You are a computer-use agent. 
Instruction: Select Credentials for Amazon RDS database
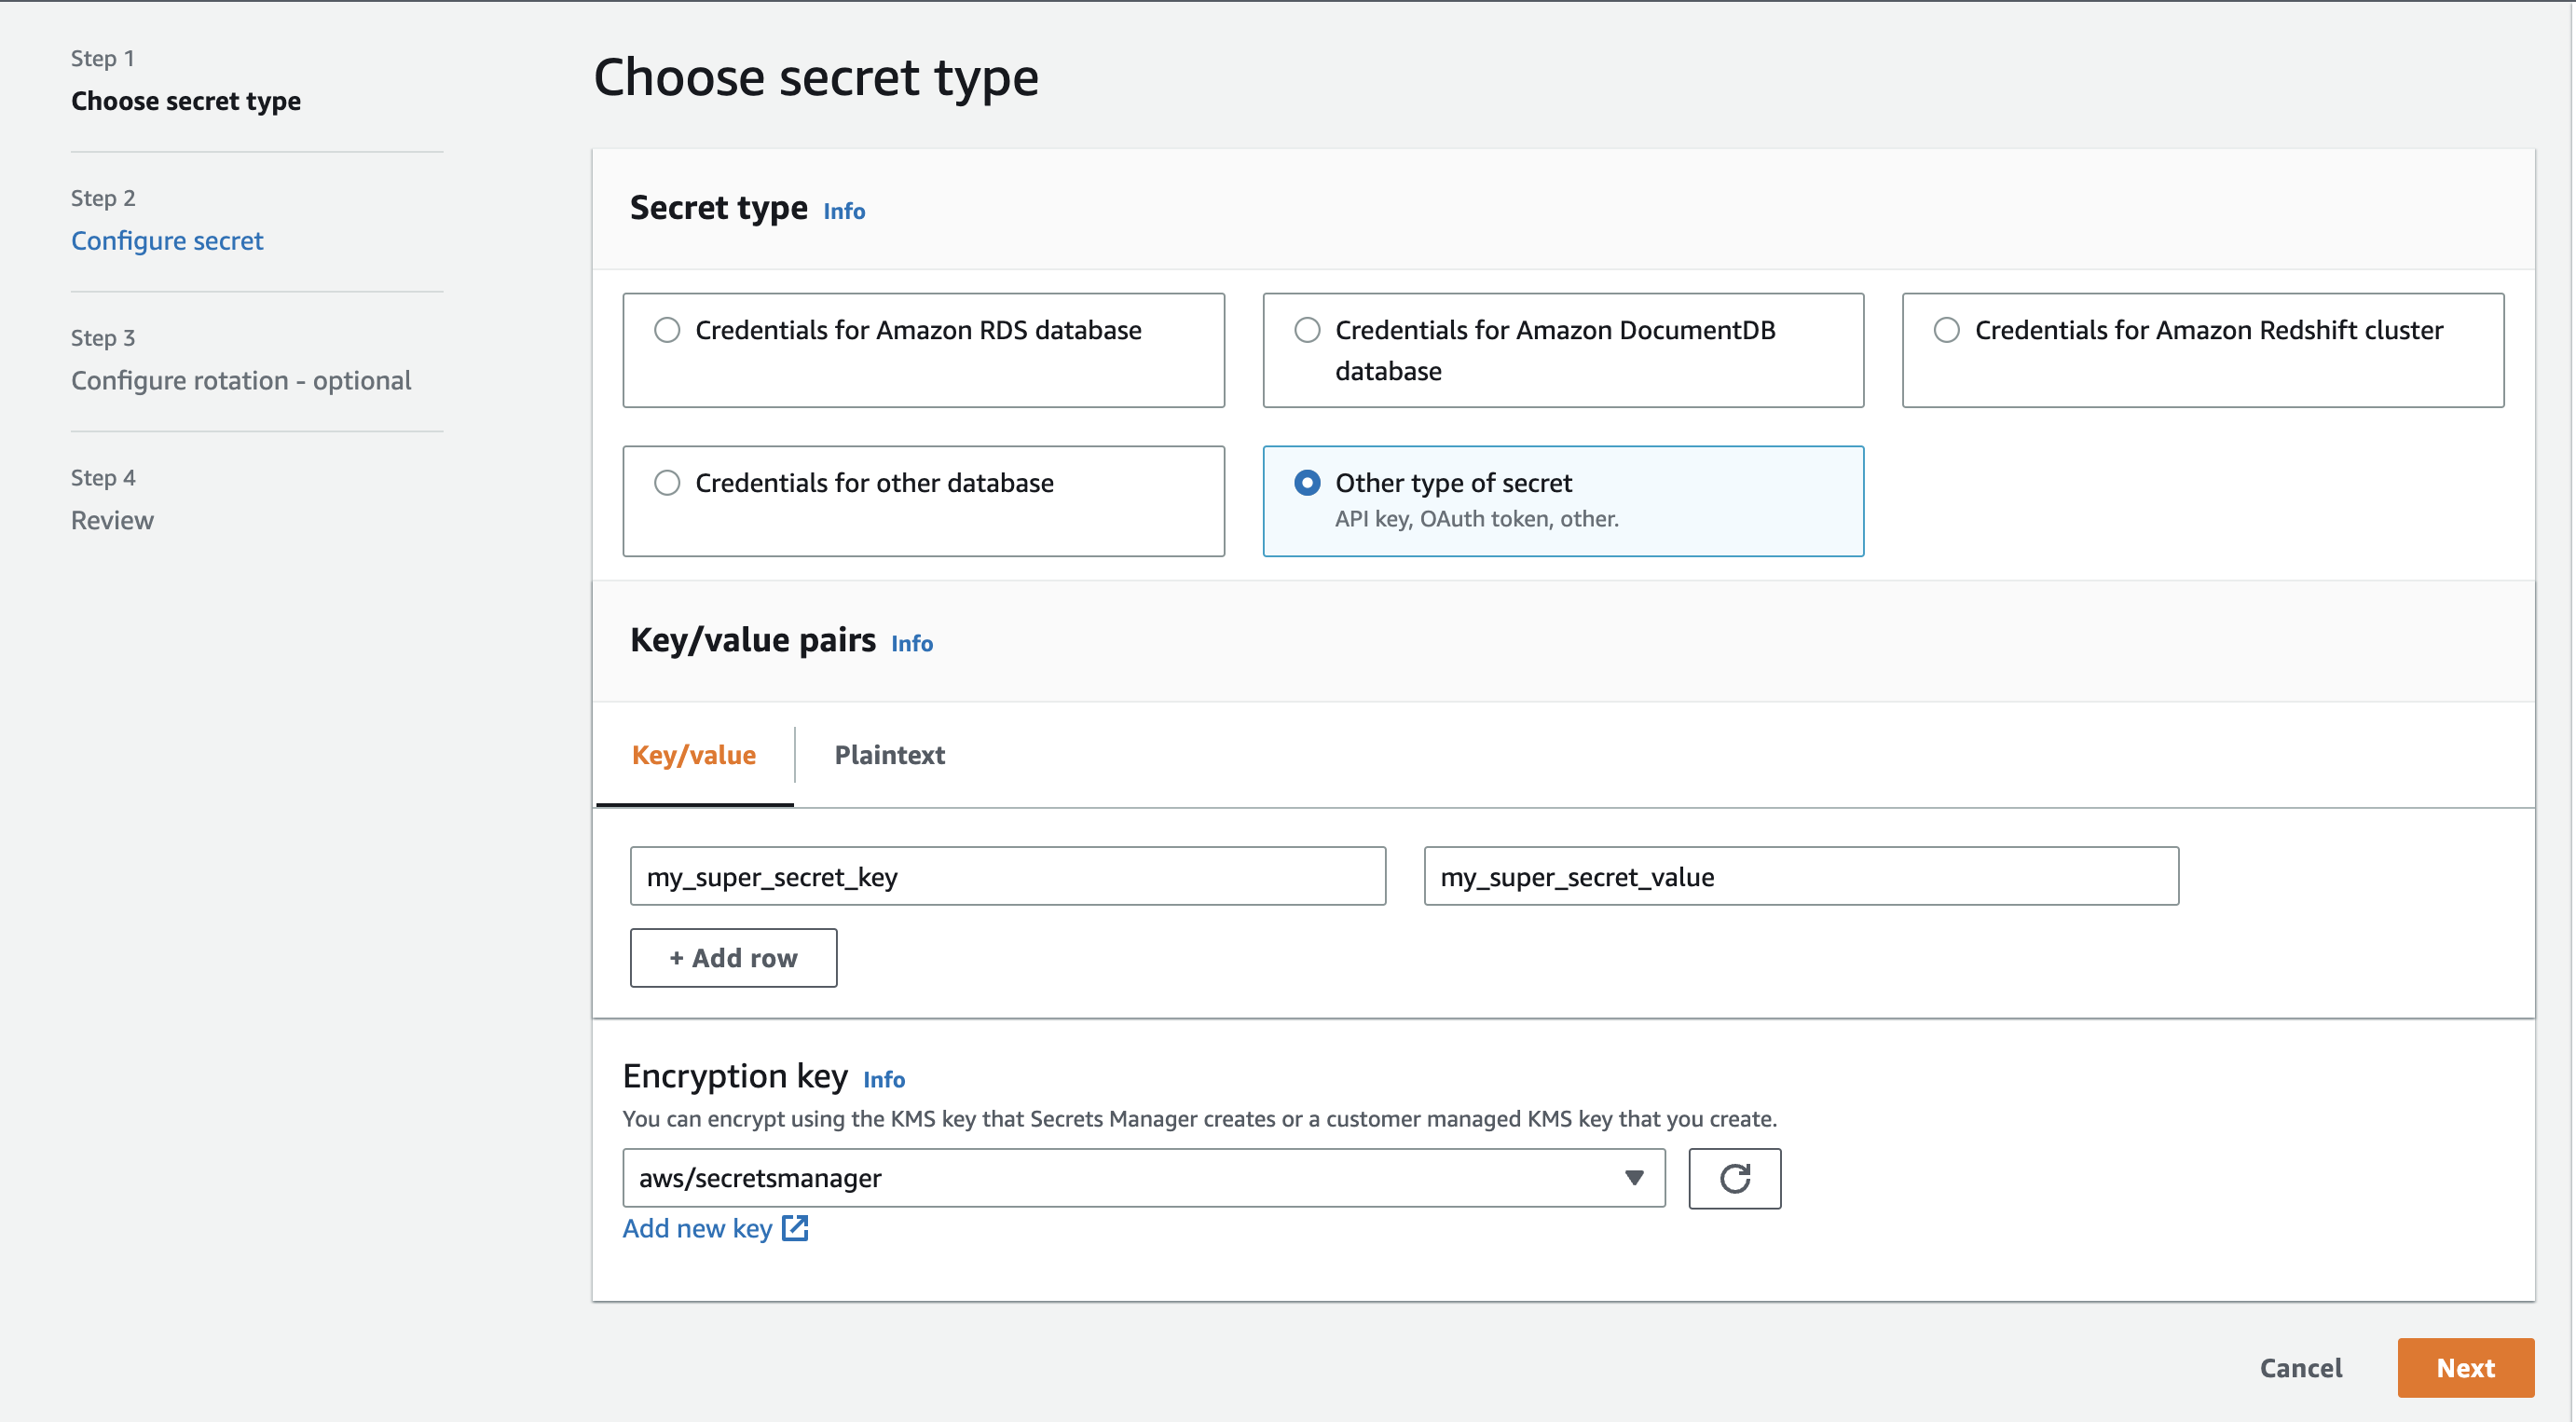coord(665,329)
